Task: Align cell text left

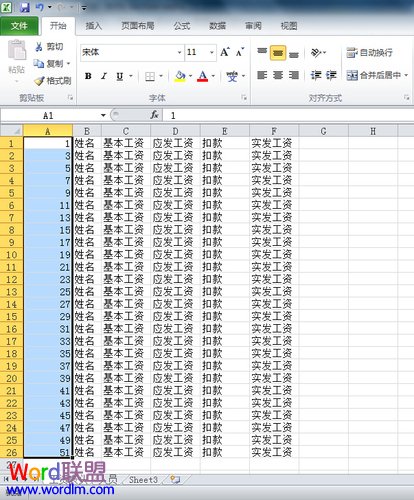Action: [262, 76]
